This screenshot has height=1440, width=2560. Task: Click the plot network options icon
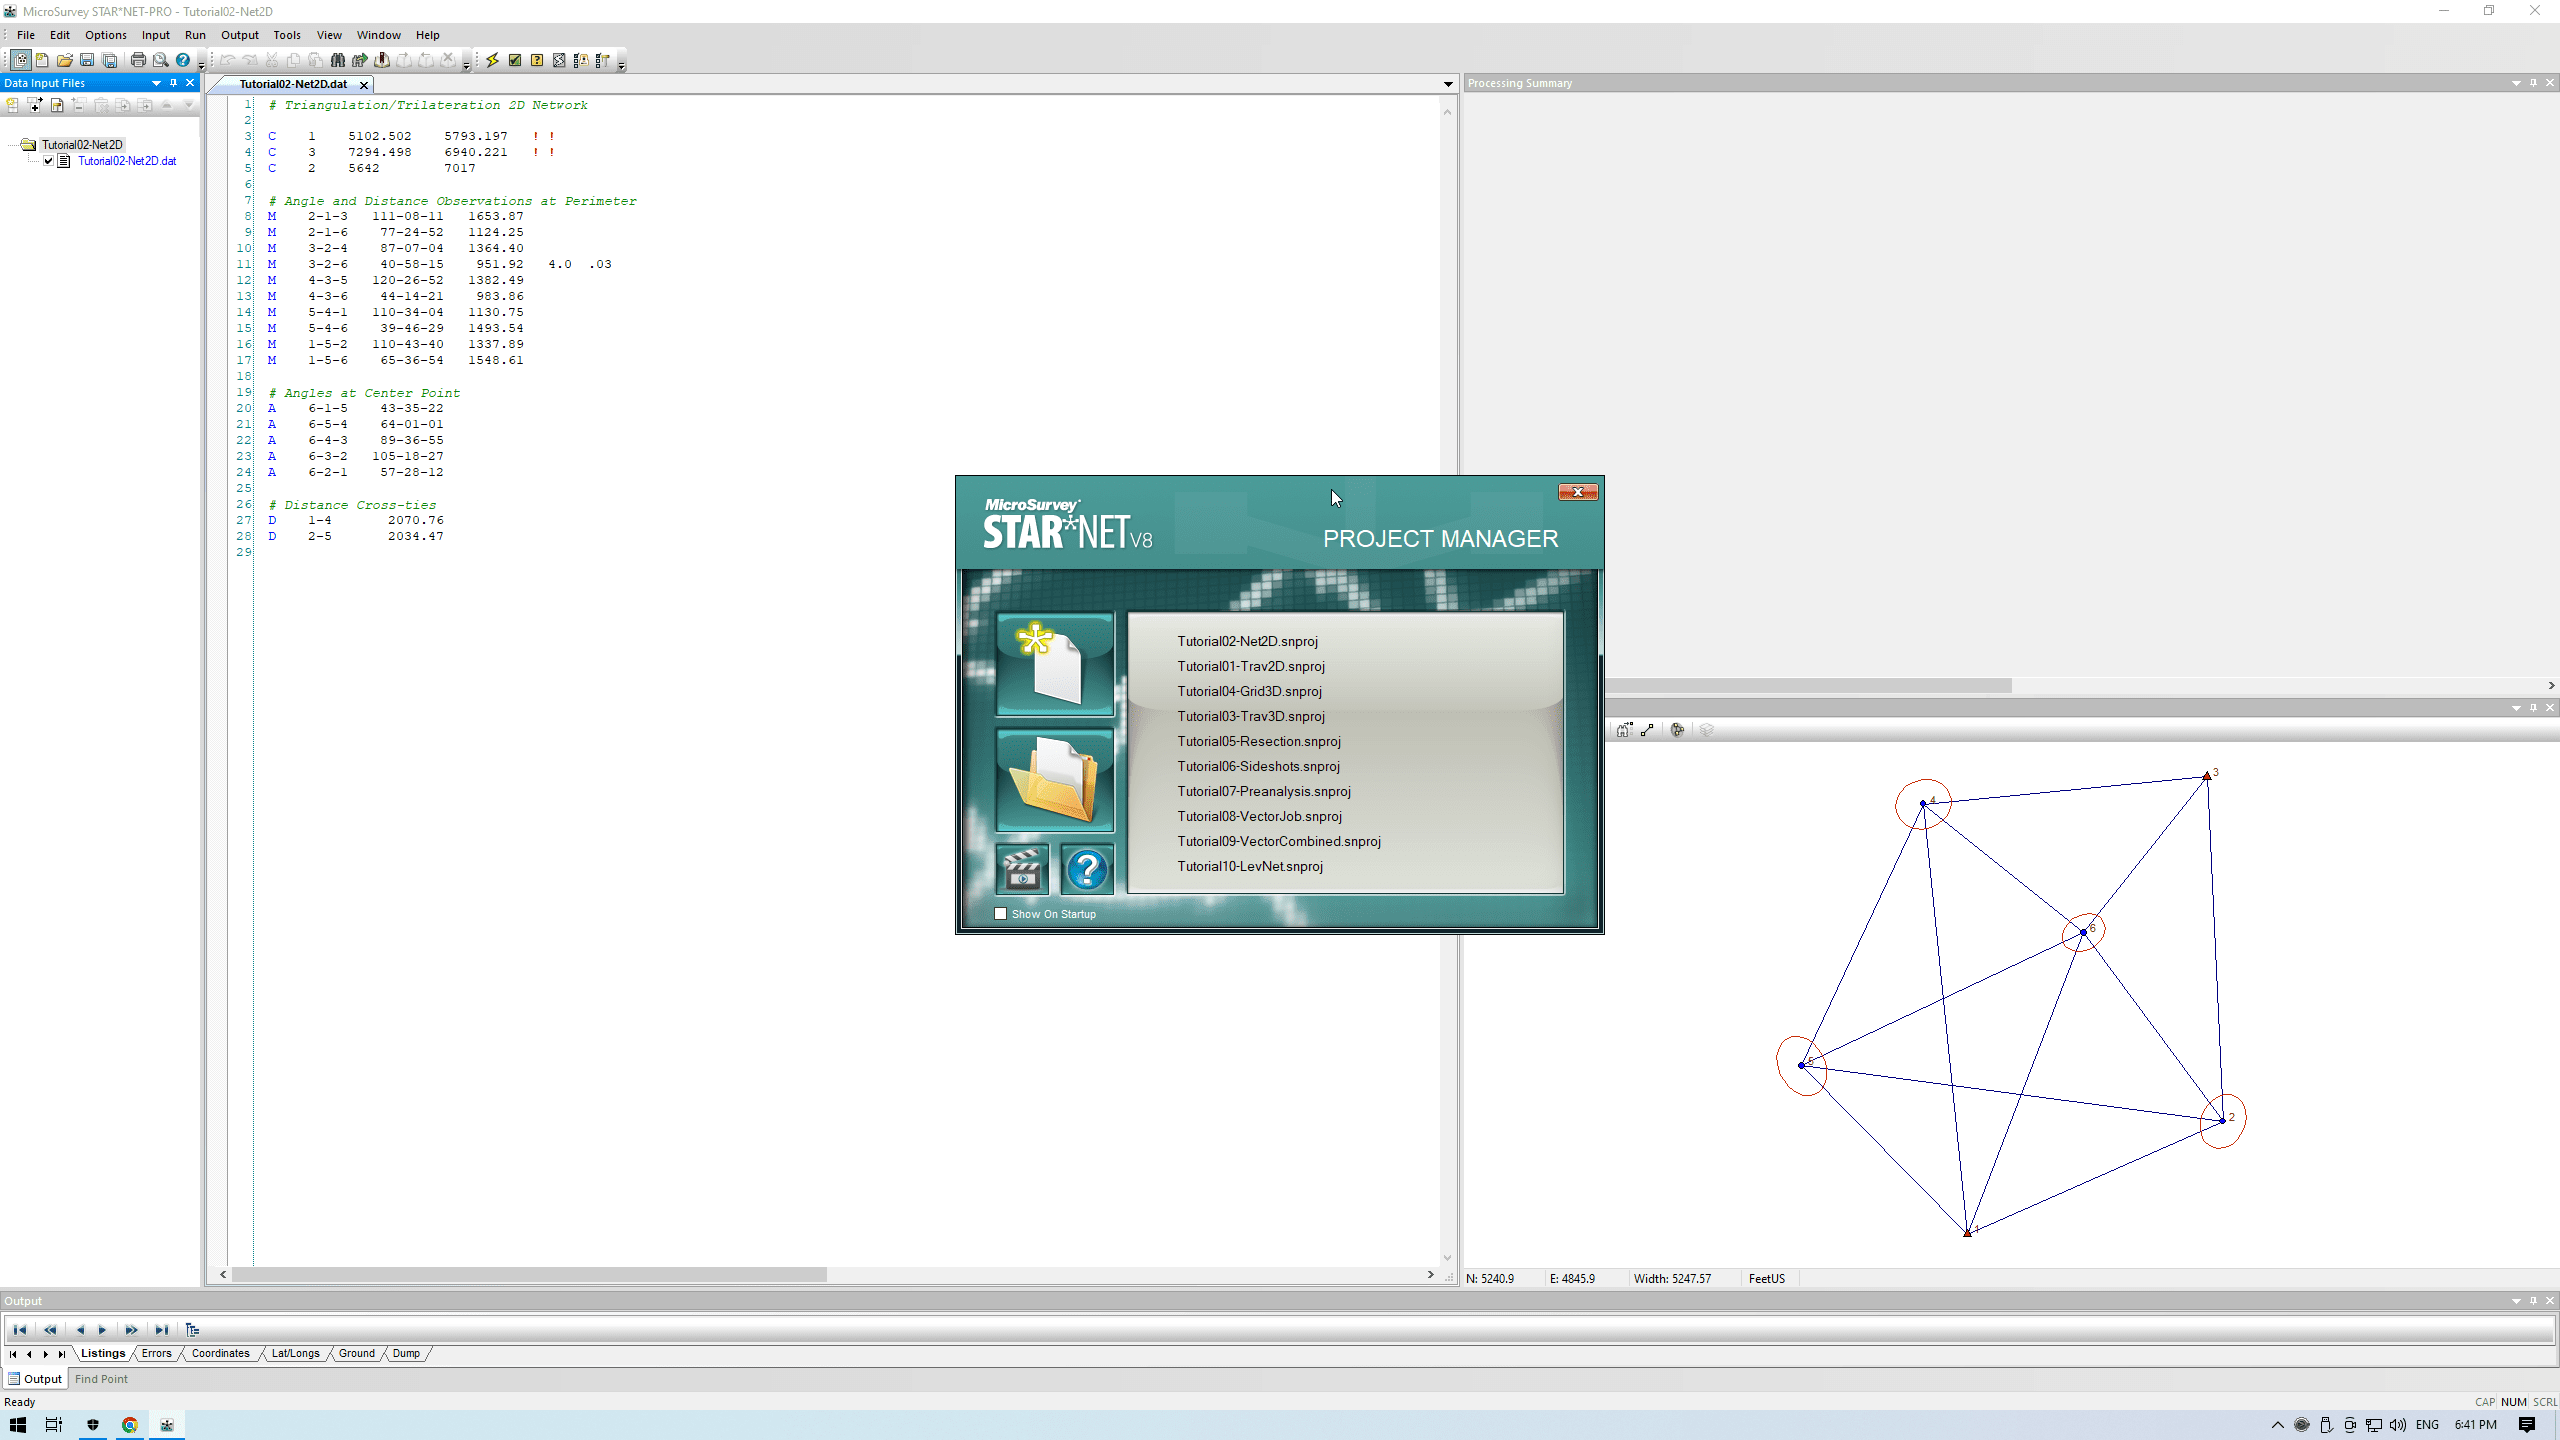click(x=1677, y=730)
